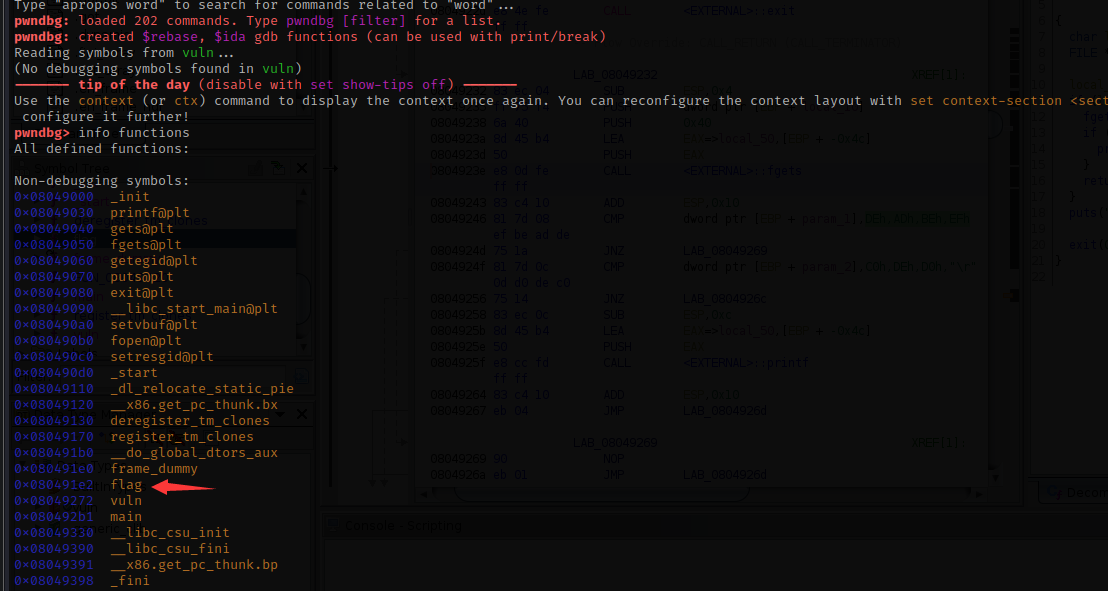
Task: Click the frame_dummy symbol
Action: point(153,469)
